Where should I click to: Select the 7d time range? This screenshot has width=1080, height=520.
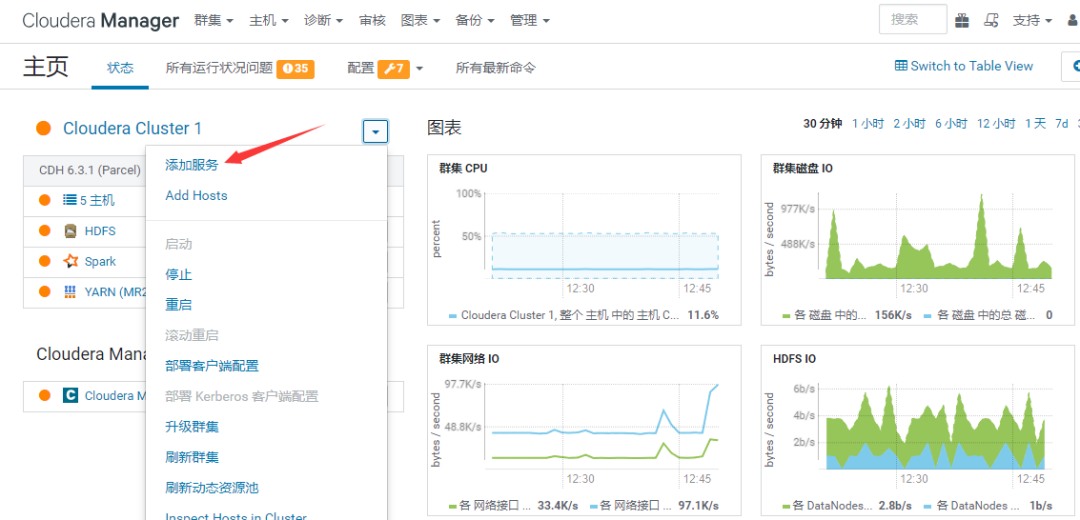pyautogui.click(x=1061, y=123)
